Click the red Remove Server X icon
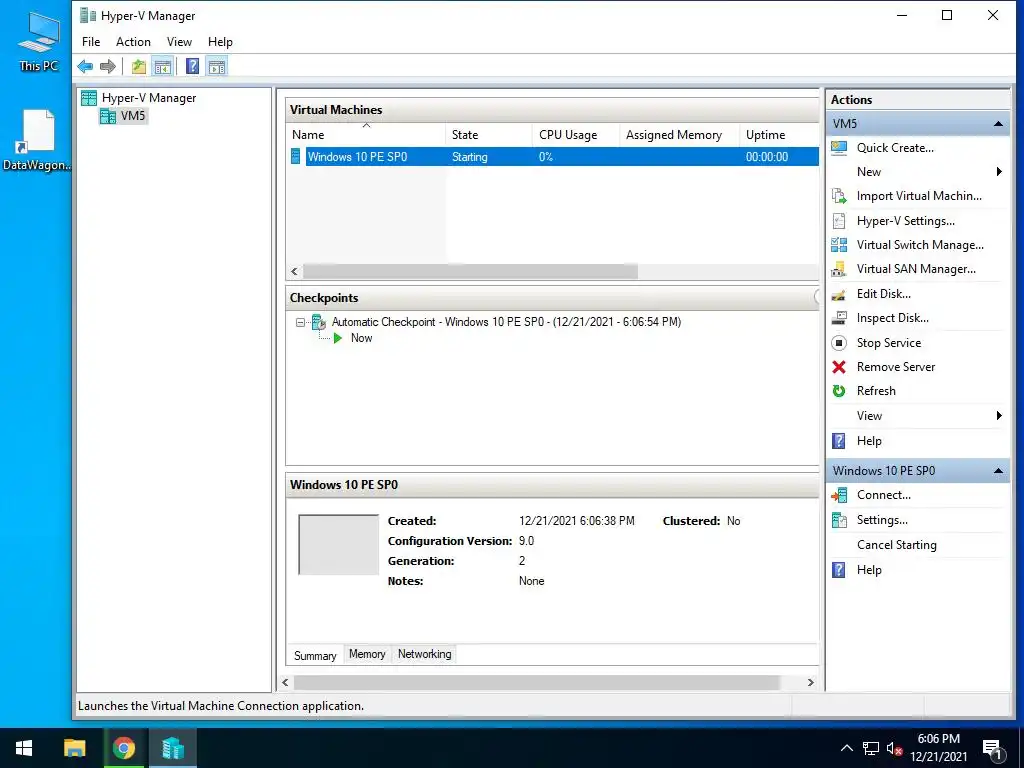 click(839, 367)
